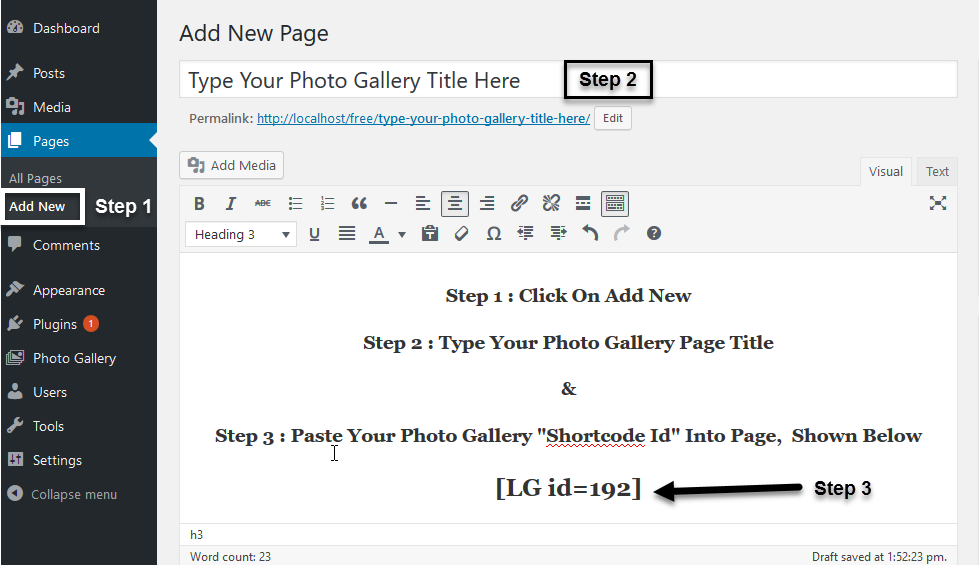The width and height of the screenshot is (979, 565).
Task: Open Posts menu in the sidebar
Action: click(79, 73)
